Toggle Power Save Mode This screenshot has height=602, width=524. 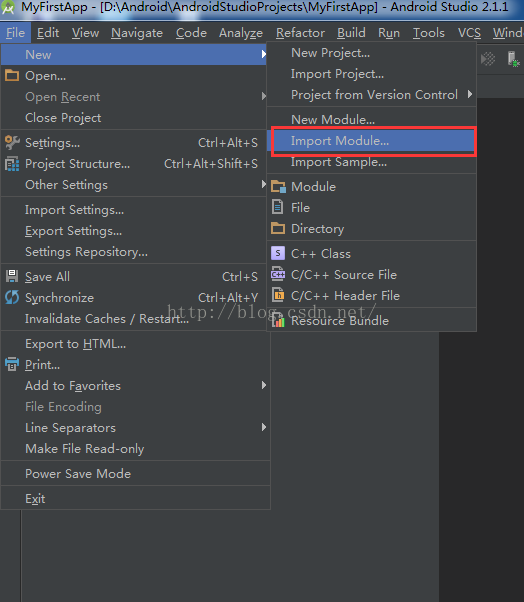[134, 473]
